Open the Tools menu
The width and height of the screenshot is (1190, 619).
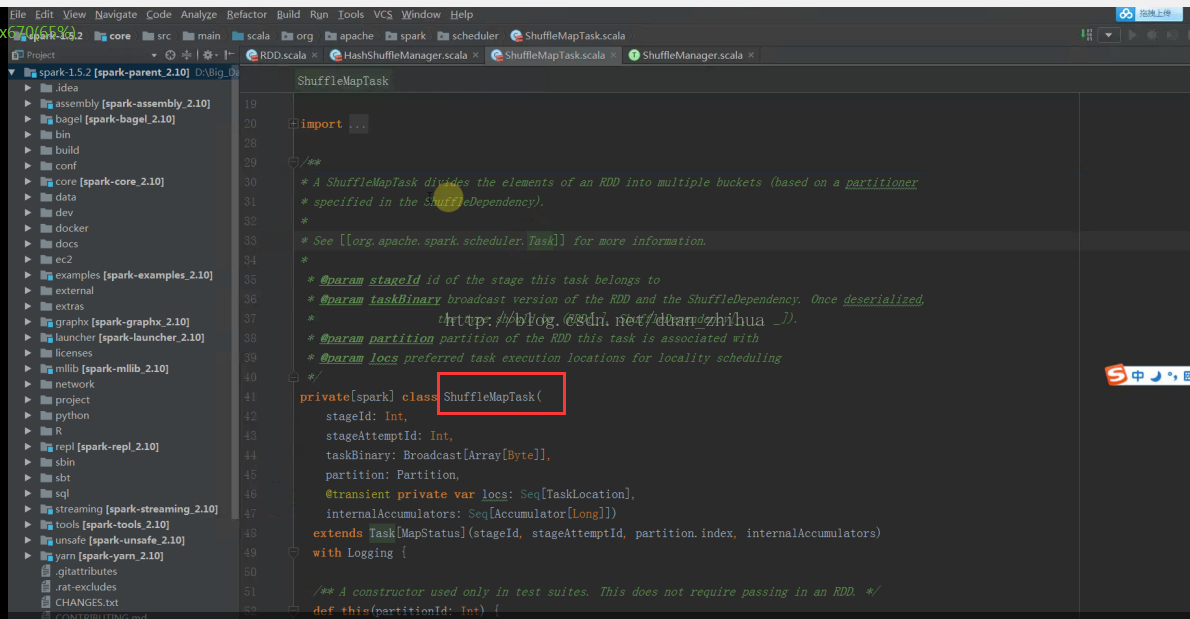351,14
